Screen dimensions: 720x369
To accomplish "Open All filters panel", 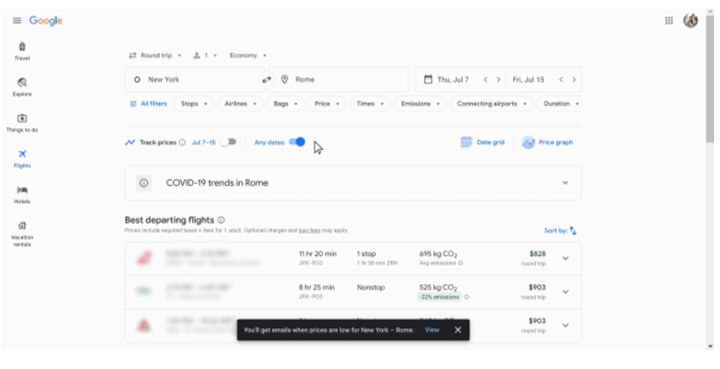I will point(148,104).
